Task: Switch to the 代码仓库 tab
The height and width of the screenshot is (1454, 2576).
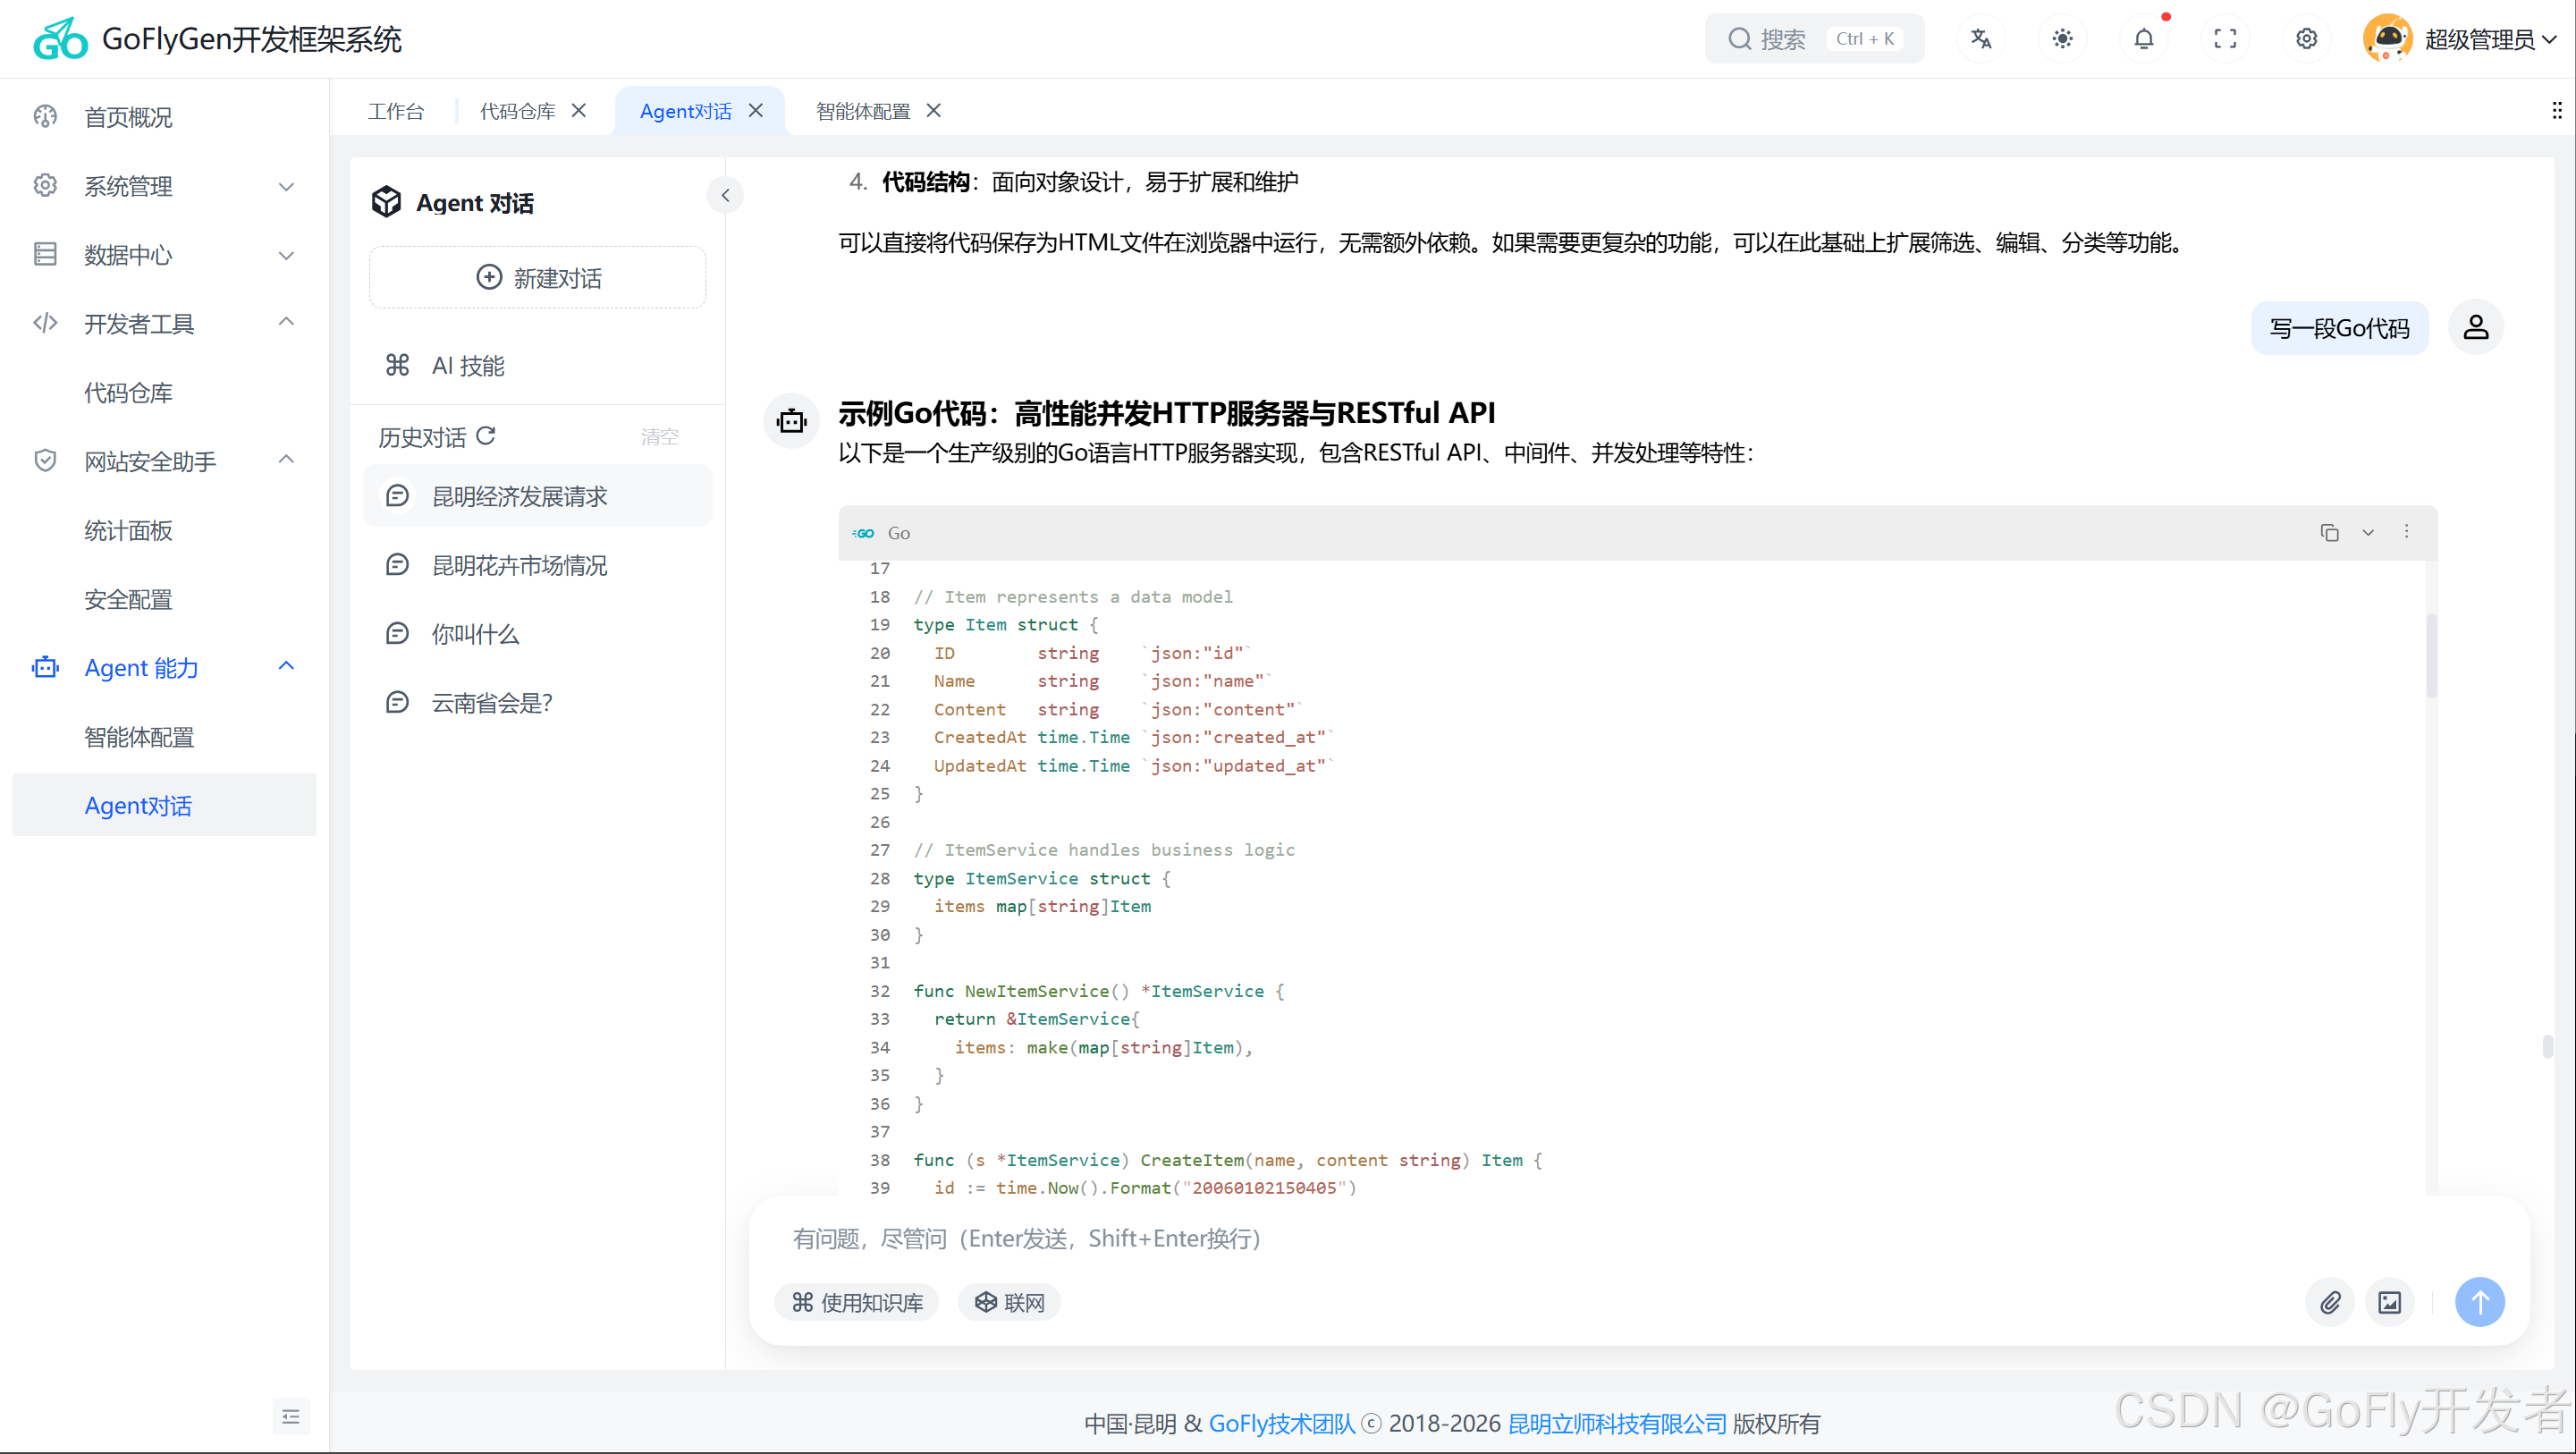Action: pos(517,111)
